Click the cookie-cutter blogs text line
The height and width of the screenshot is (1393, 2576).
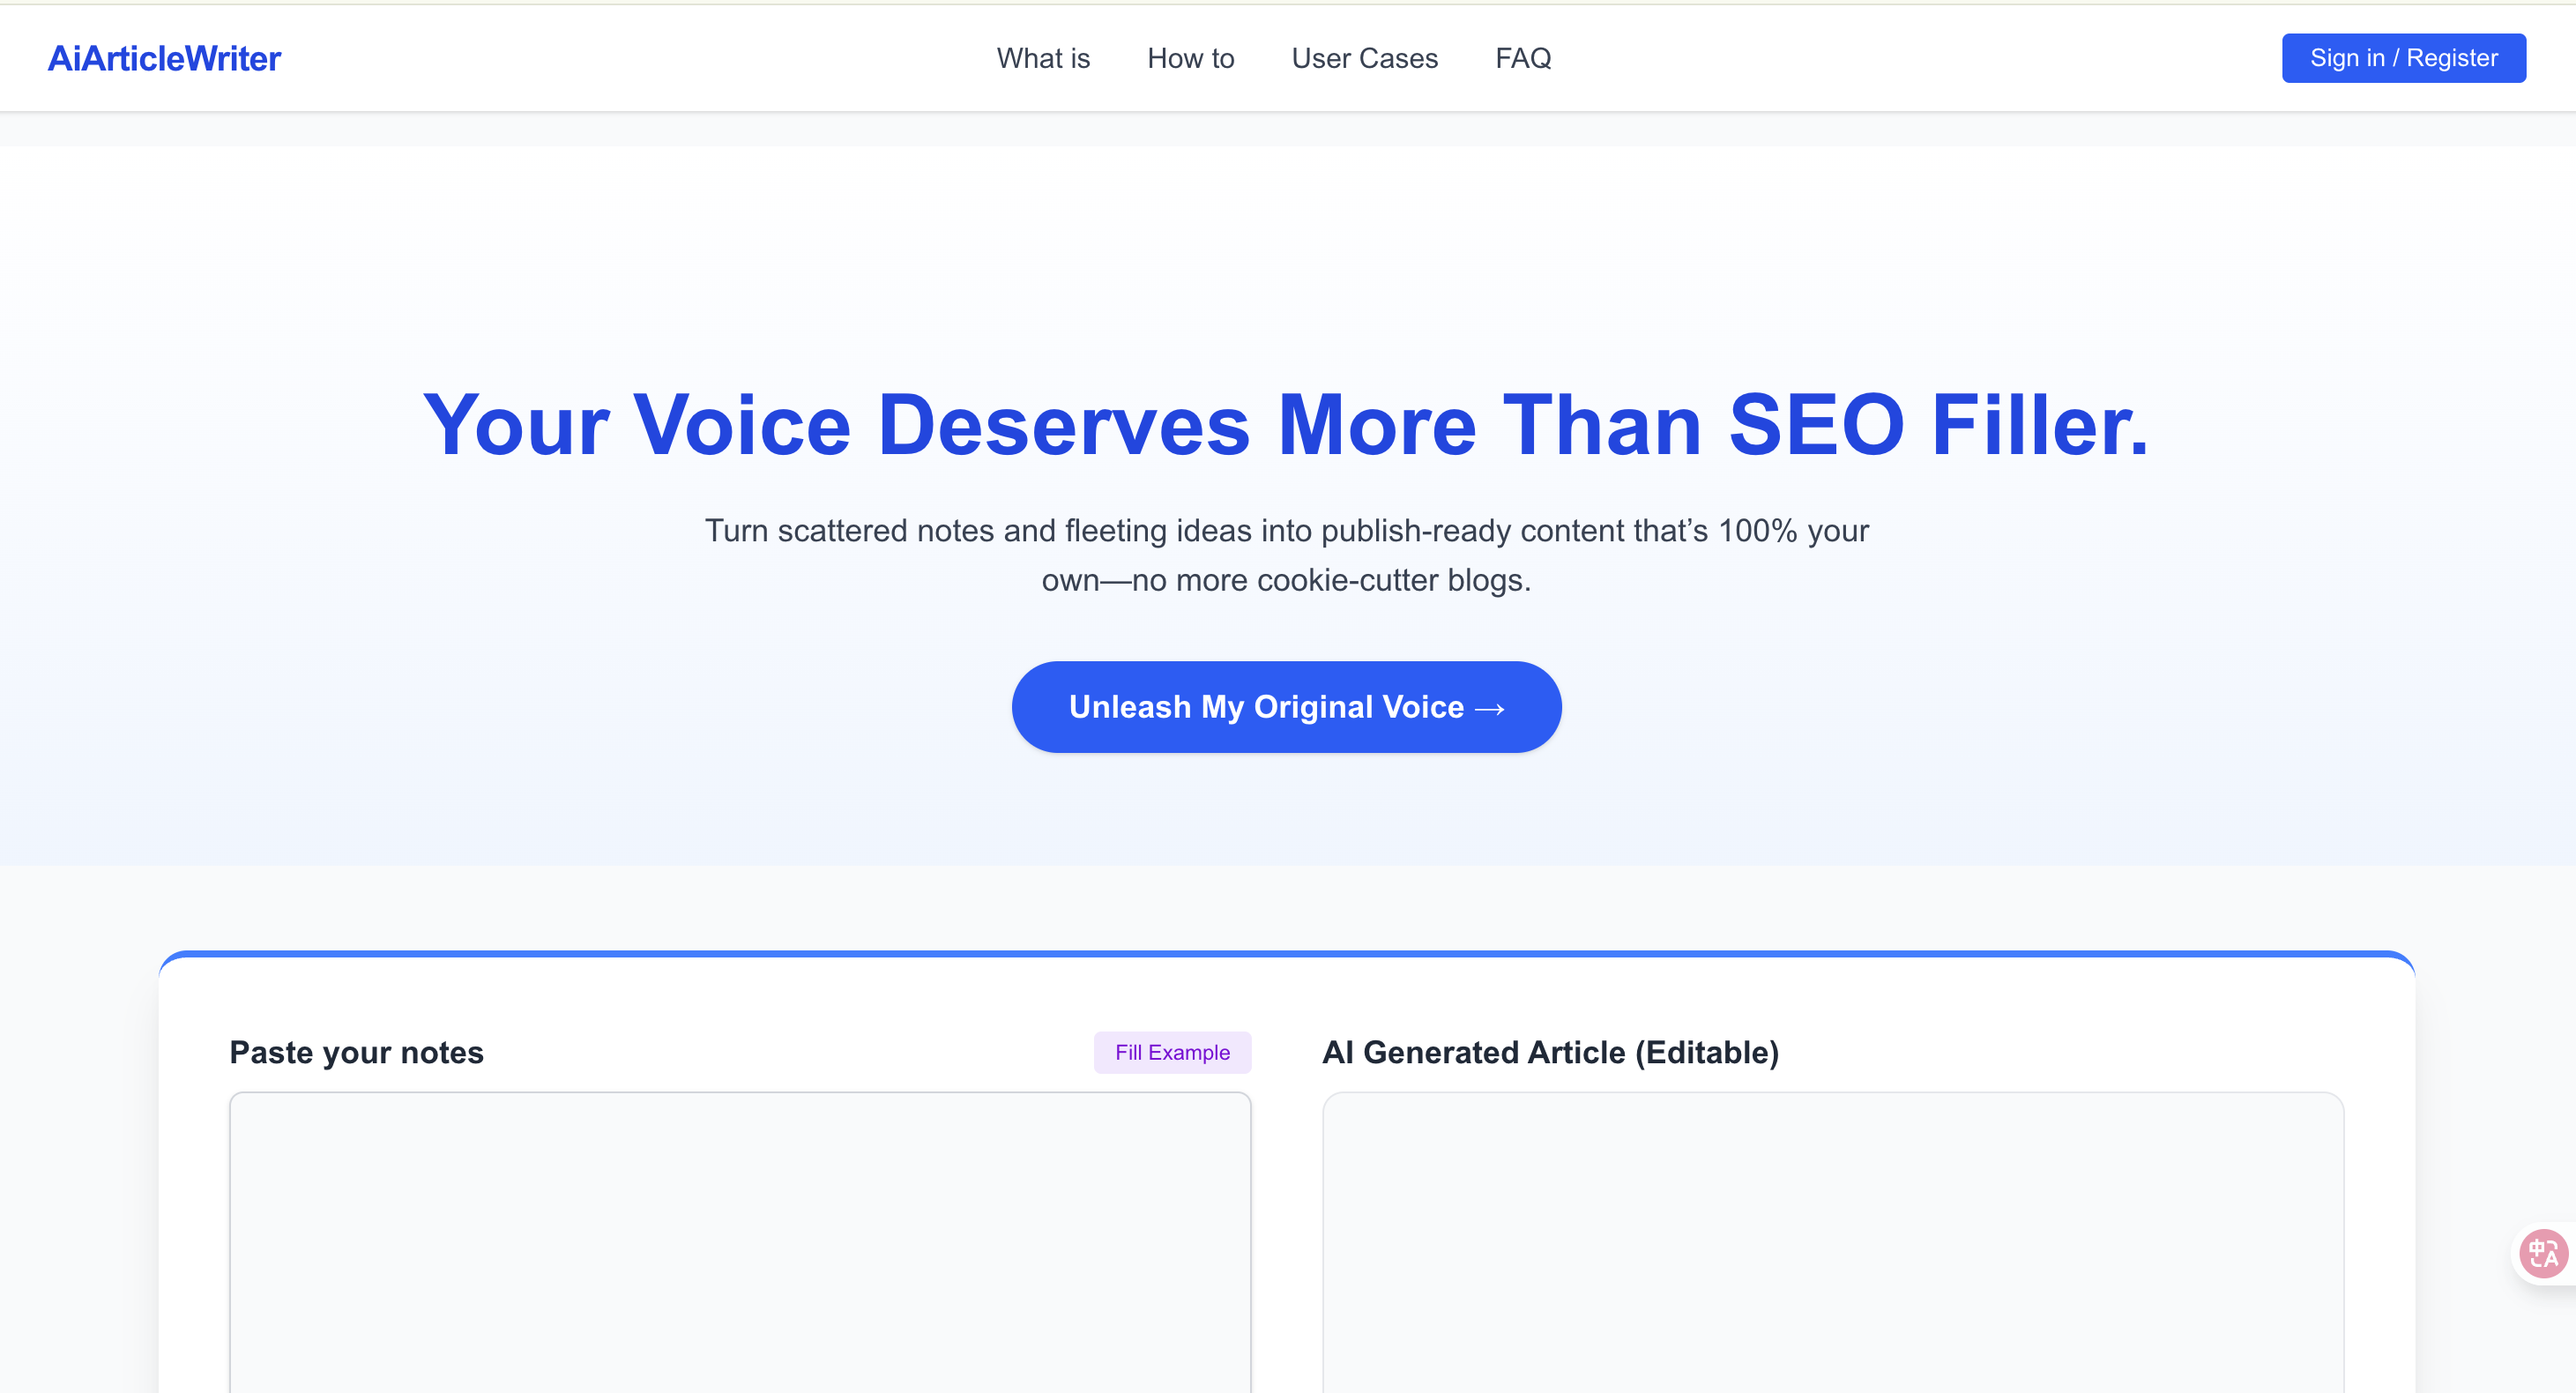1286,580
